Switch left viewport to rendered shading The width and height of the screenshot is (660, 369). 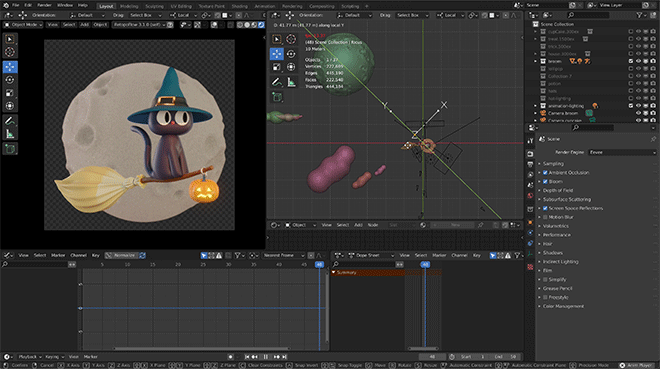point(261,25)
